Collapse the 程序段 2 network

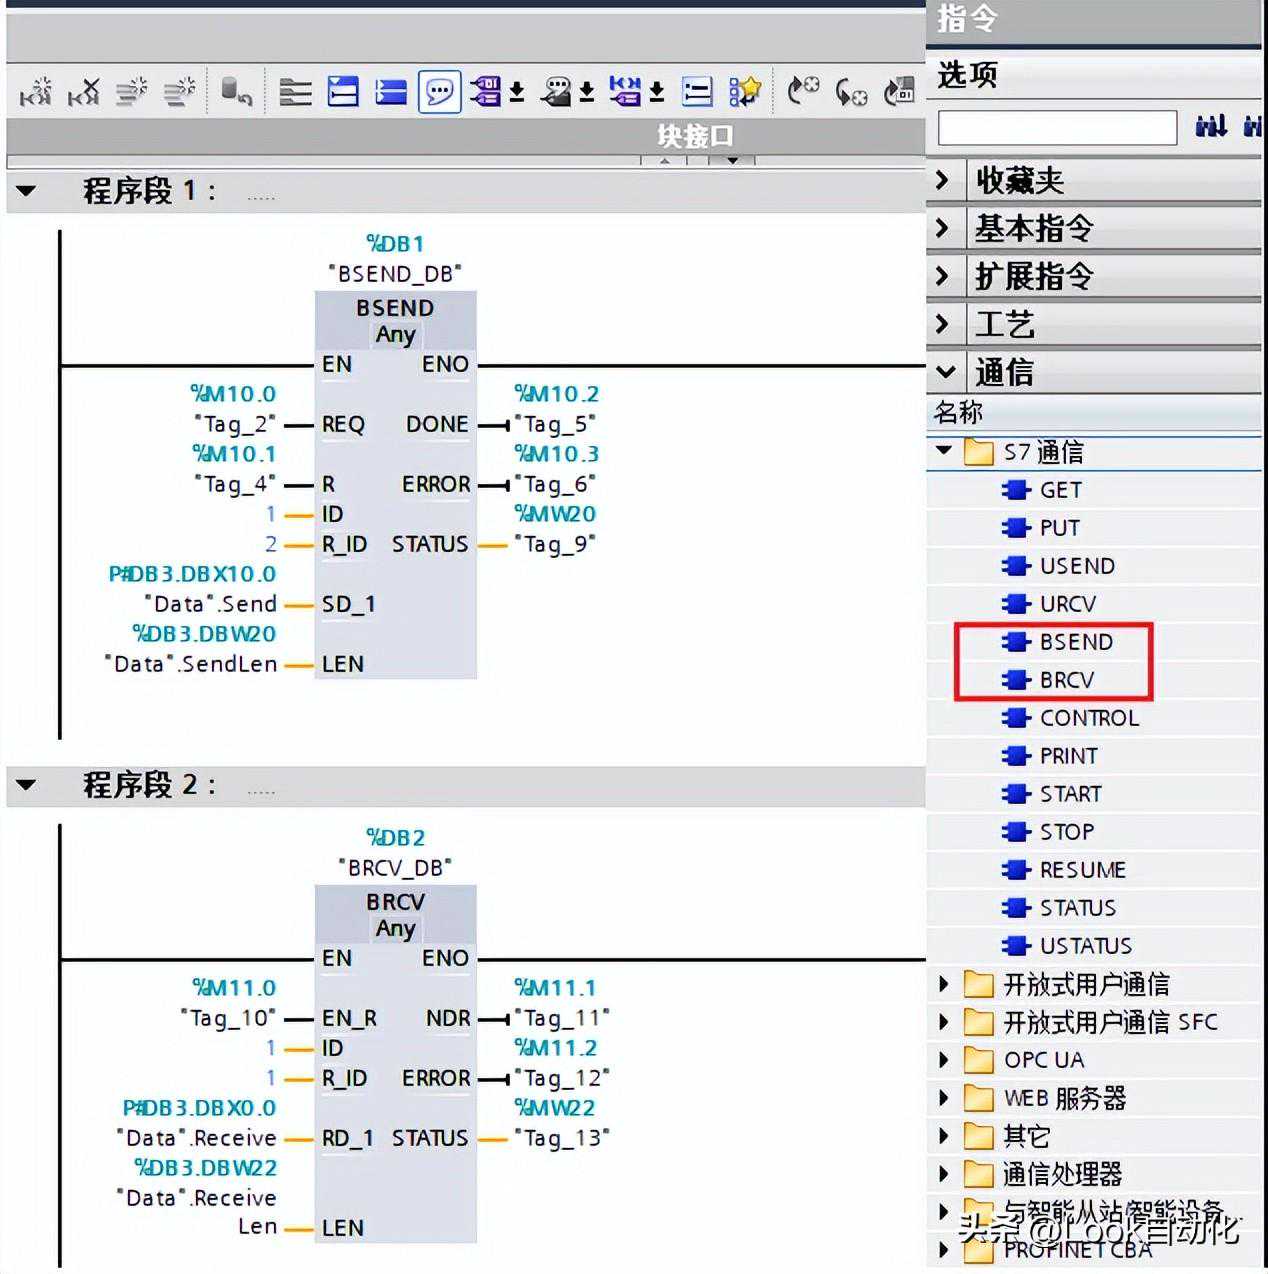[27, 785]
